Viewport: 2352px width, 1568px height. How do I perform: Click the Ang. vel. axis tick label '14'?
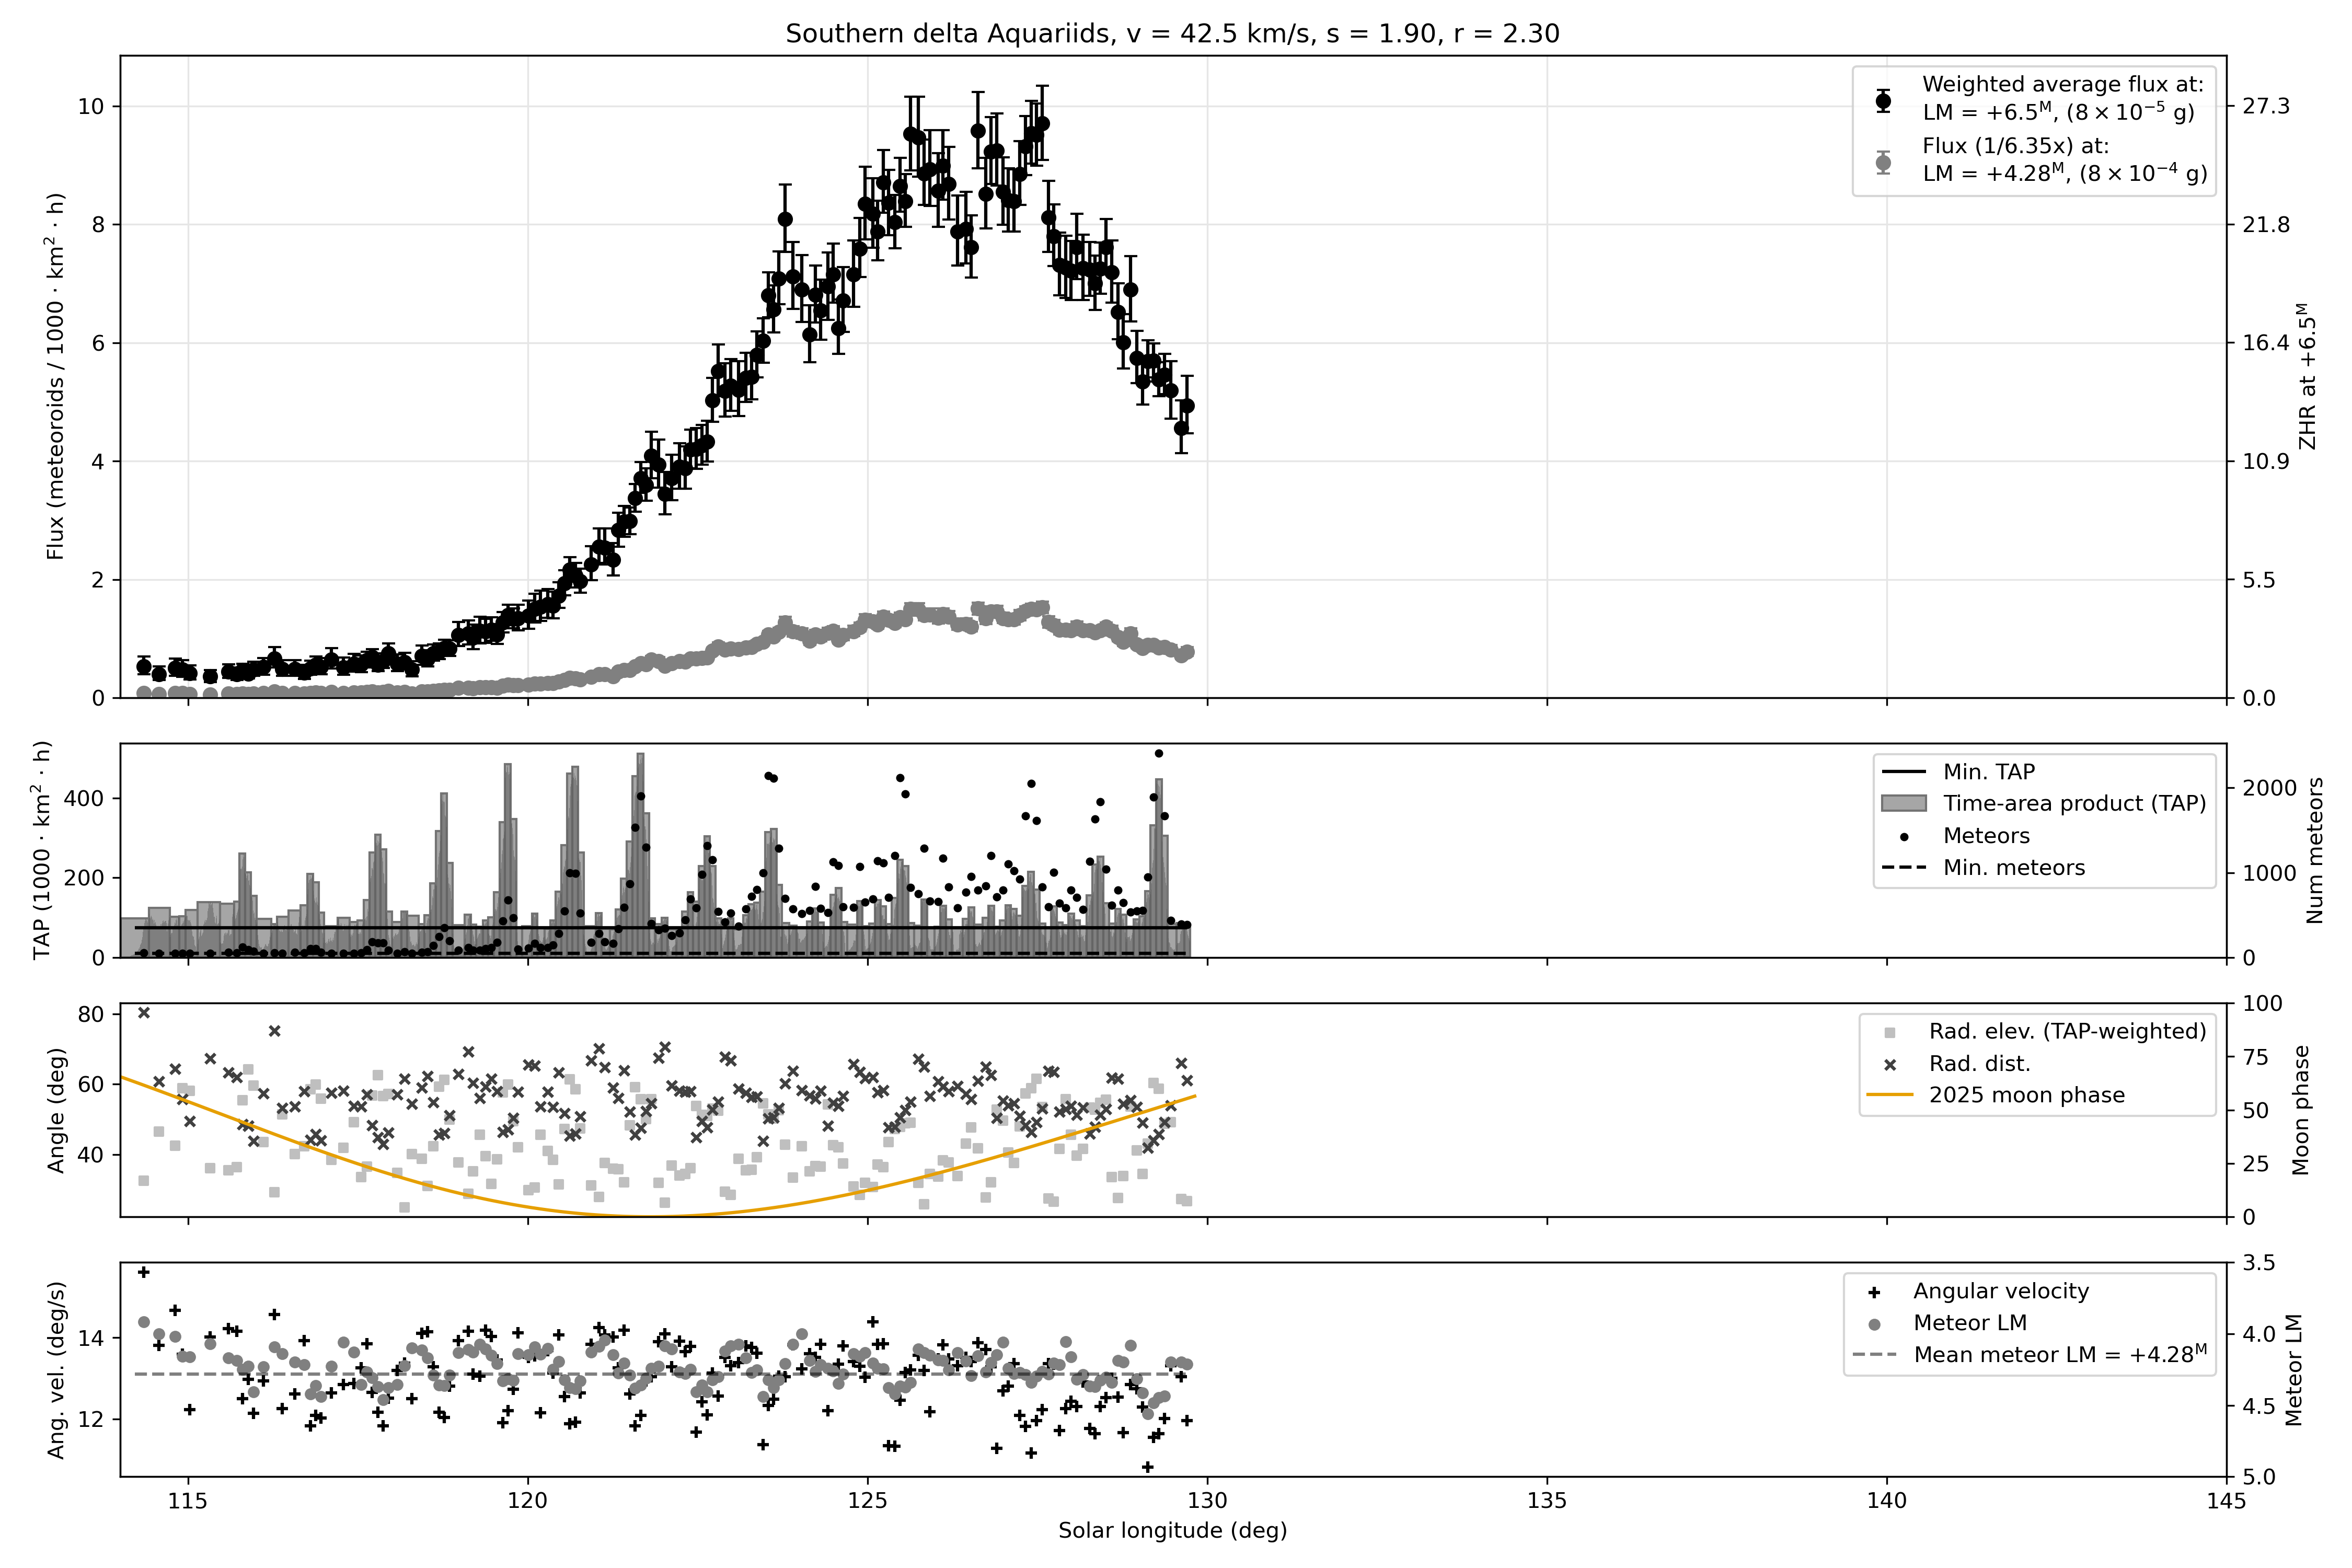[91, 1339]
